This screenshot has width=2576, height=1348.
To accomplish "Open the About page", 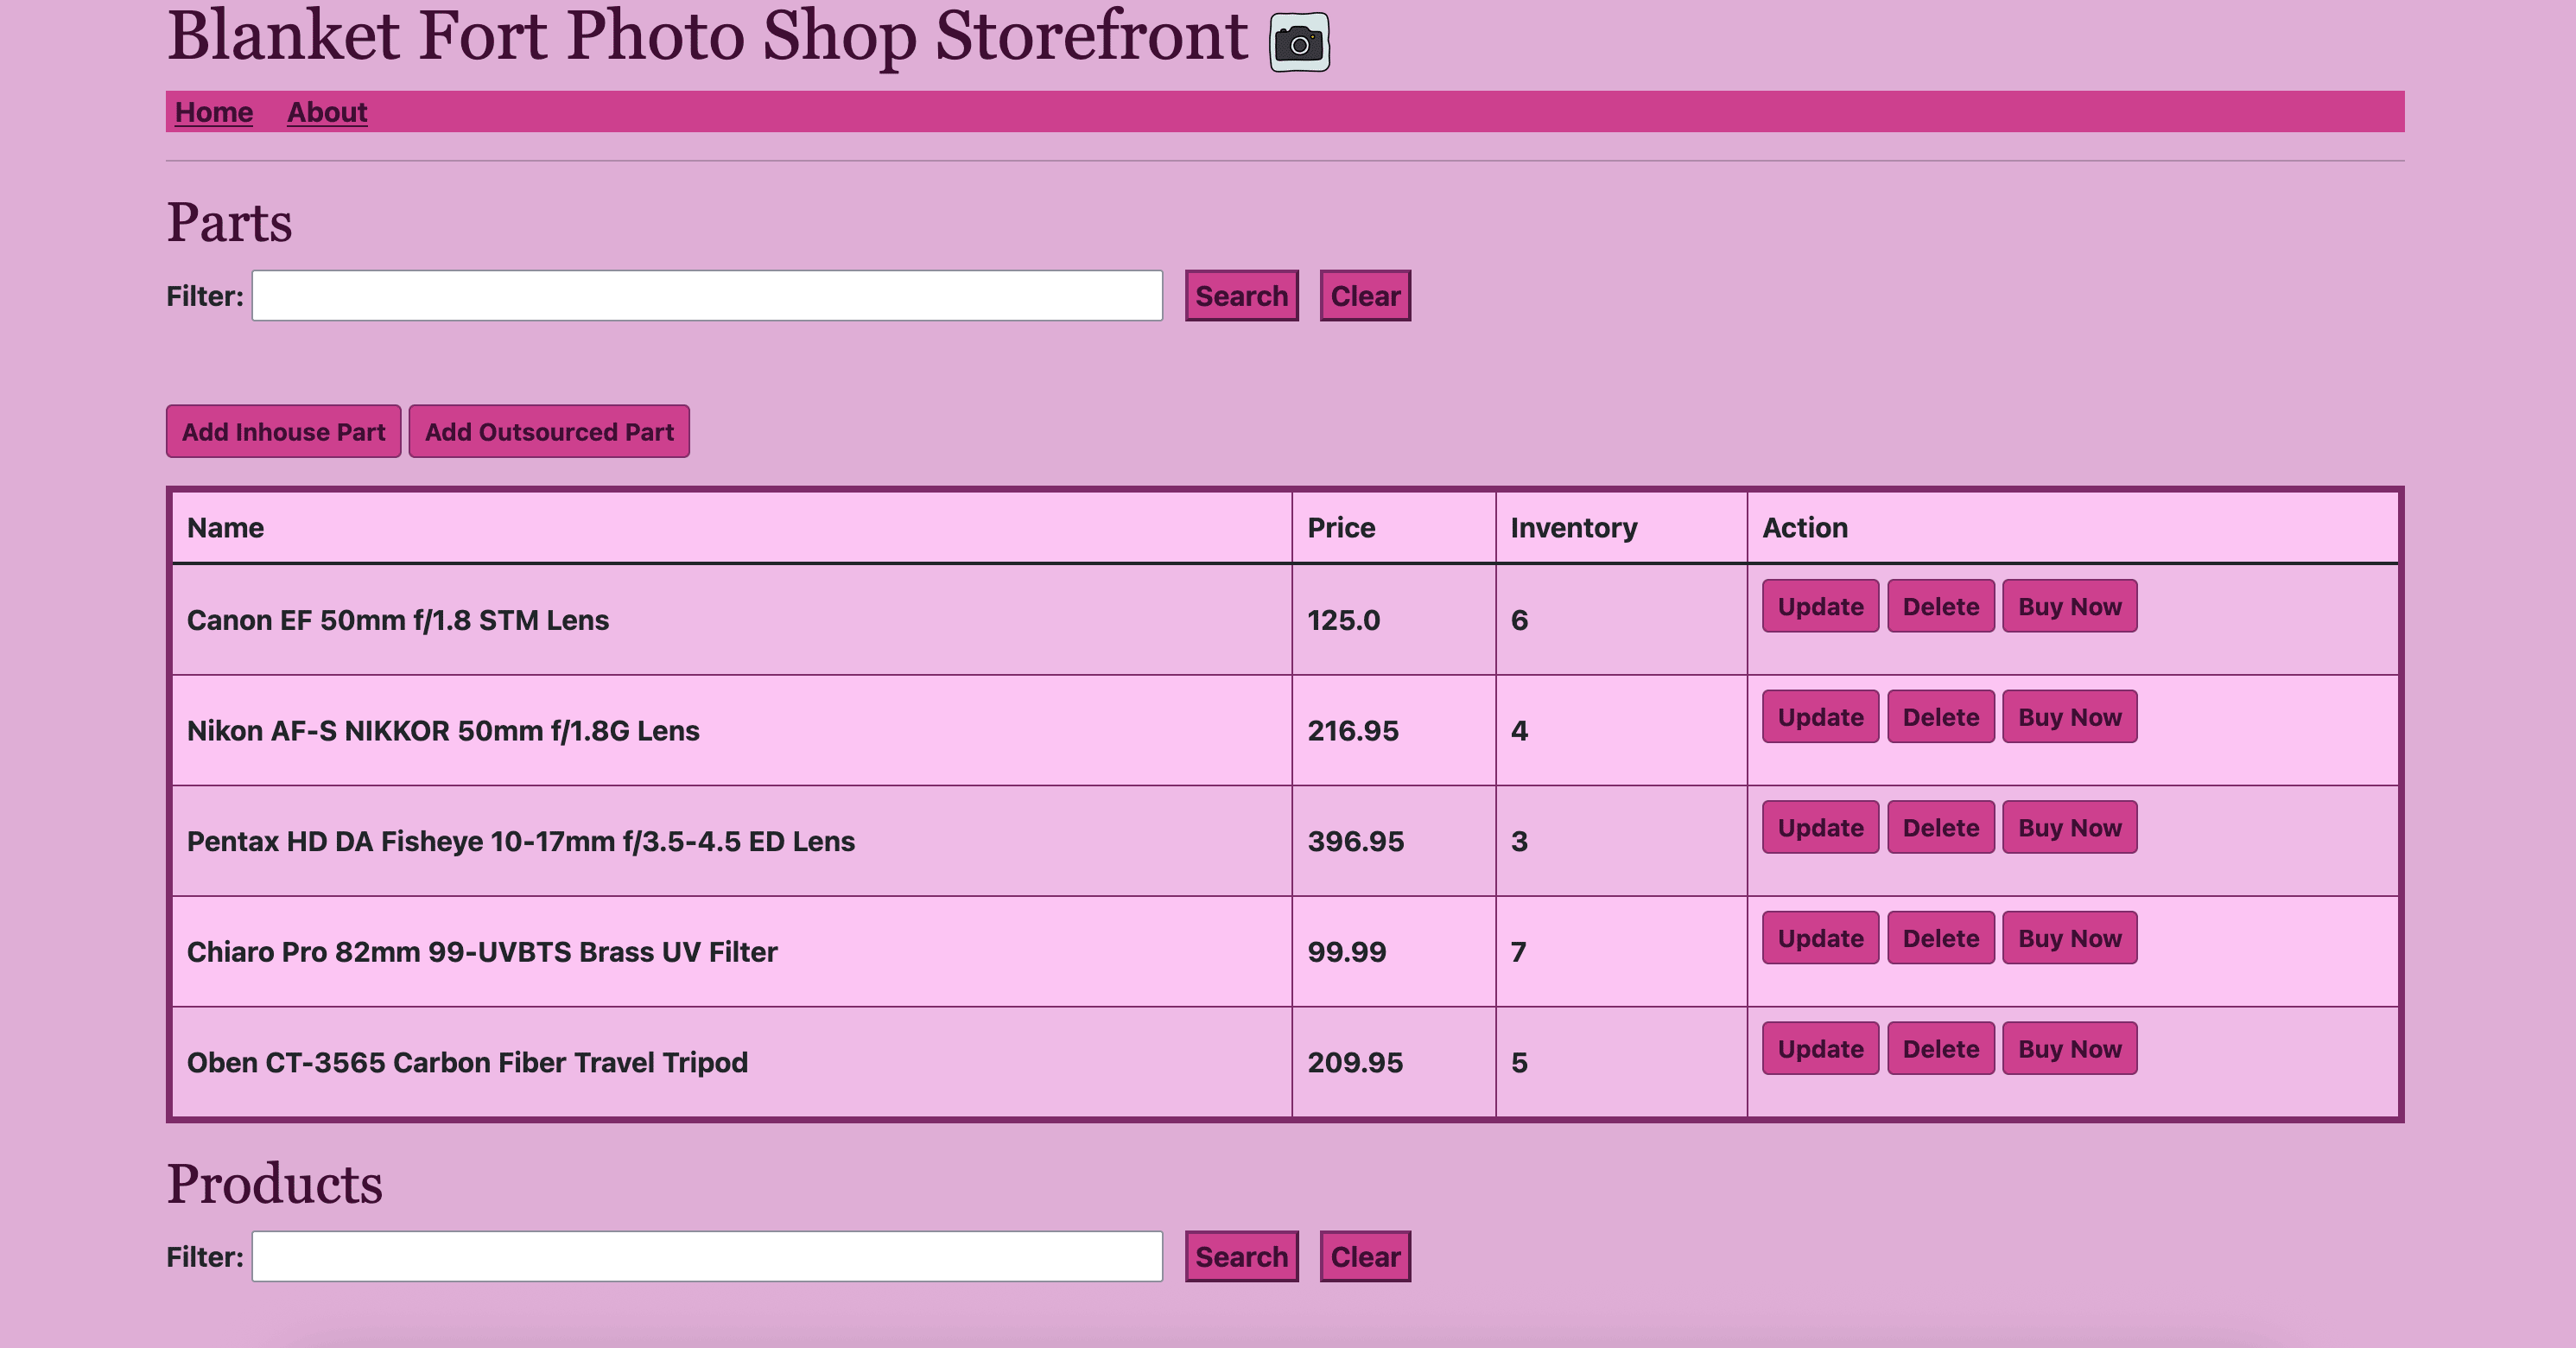I will (327, 112).
